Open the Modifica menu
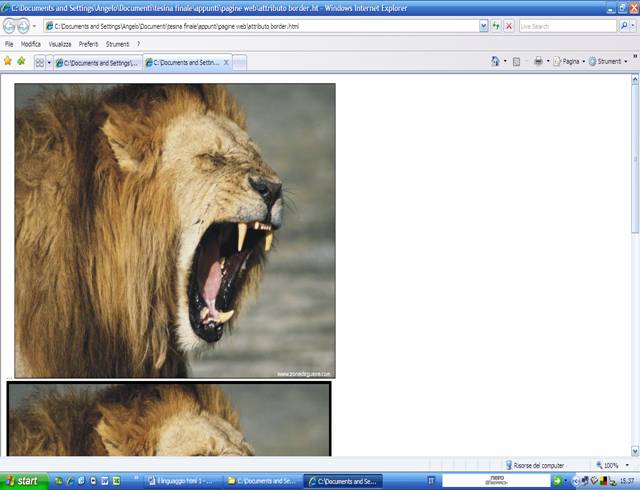The width and height of the screenshot is (640, 490). click(31, 44)
